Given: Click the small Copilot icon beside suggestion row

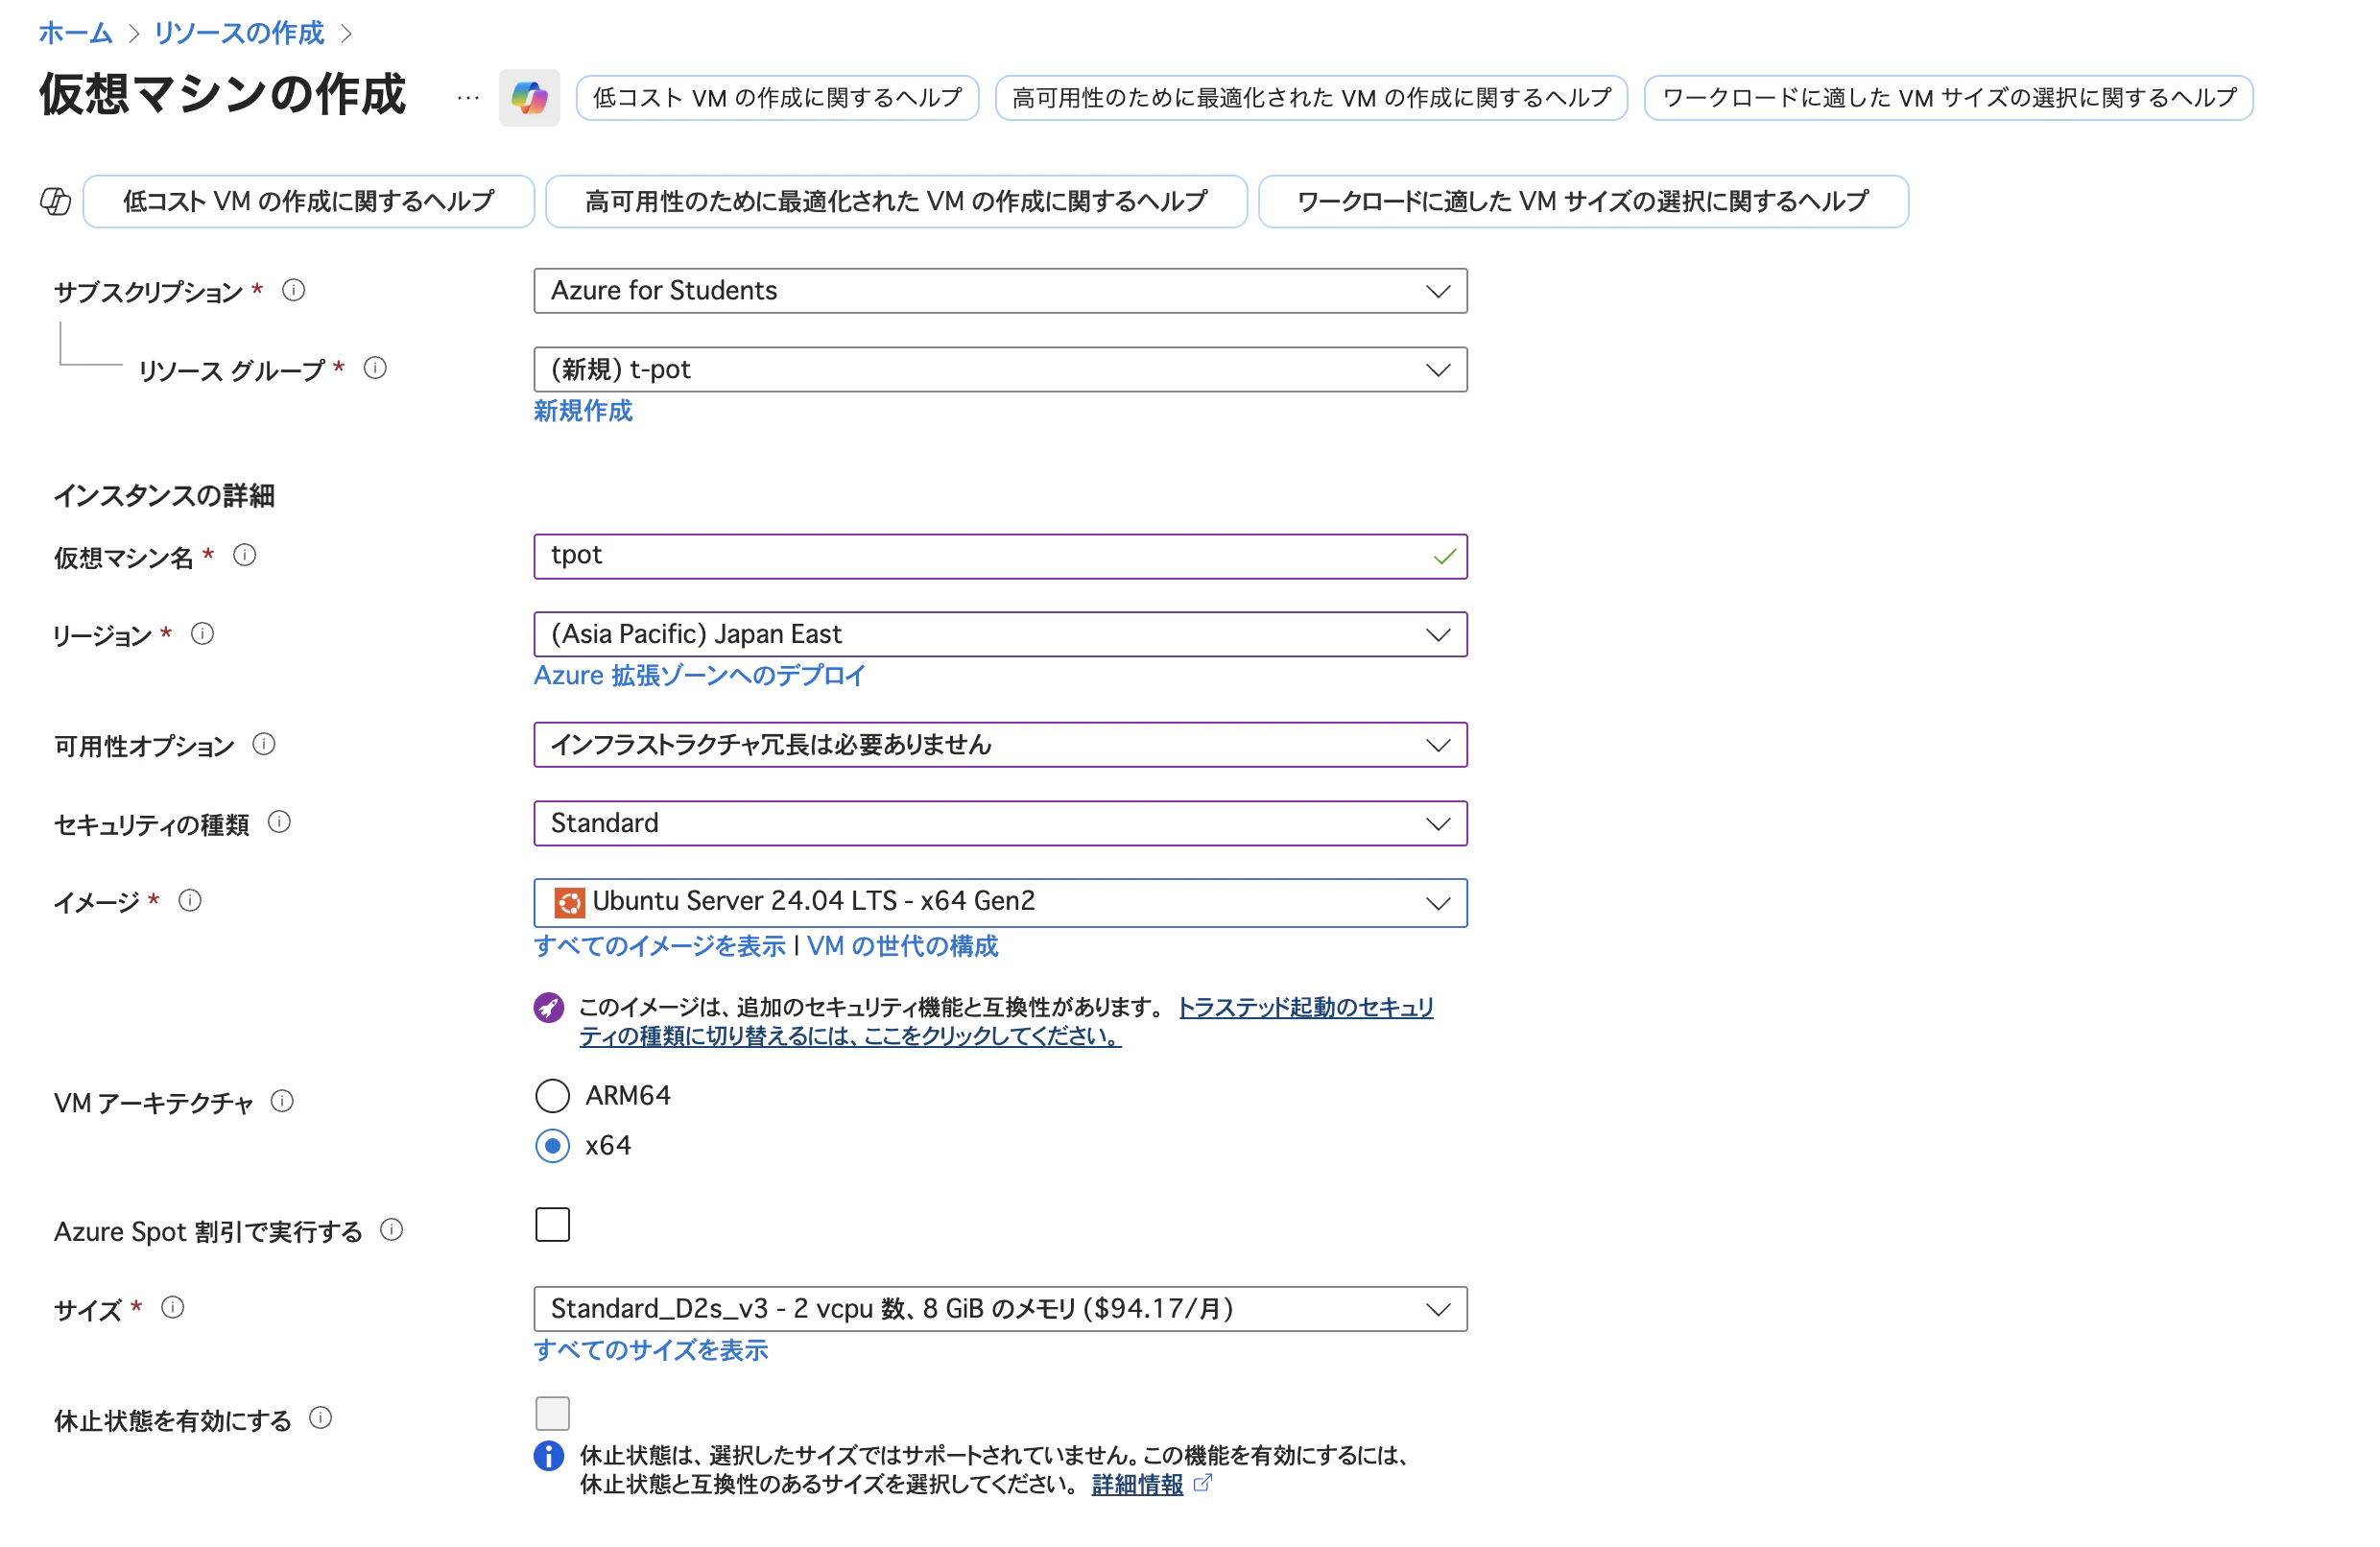Looking at the screenshot, I should pyautogui.click(x=55, y=202).
